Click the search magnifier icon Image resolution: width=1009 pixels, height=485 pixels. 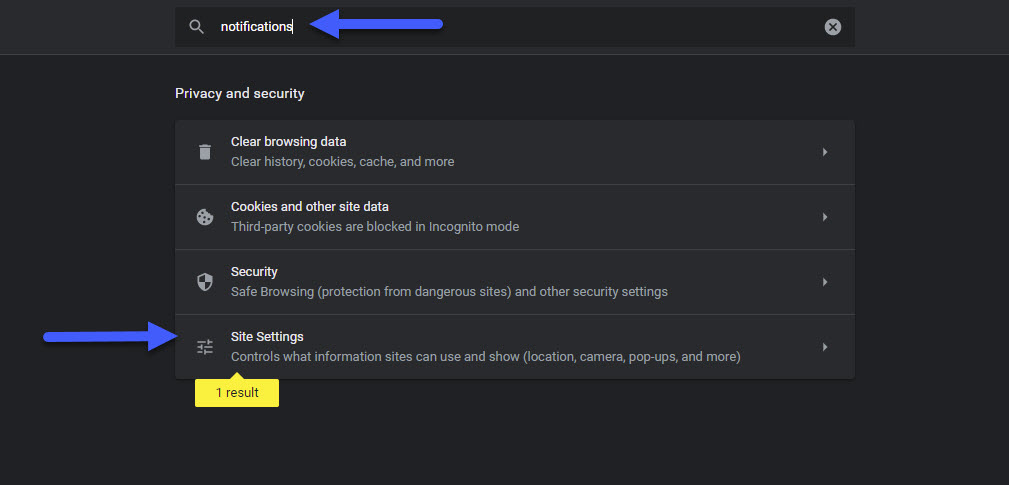196,27
